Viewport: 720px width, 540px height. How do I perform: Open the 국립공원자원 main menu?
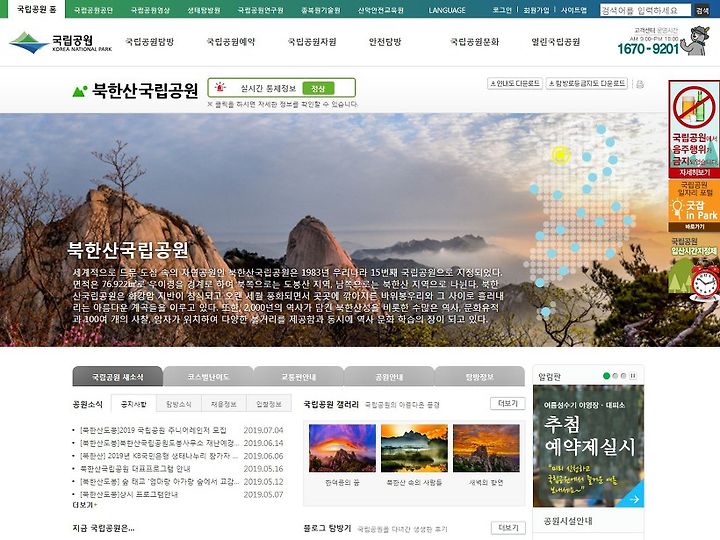tap(312, 42)
